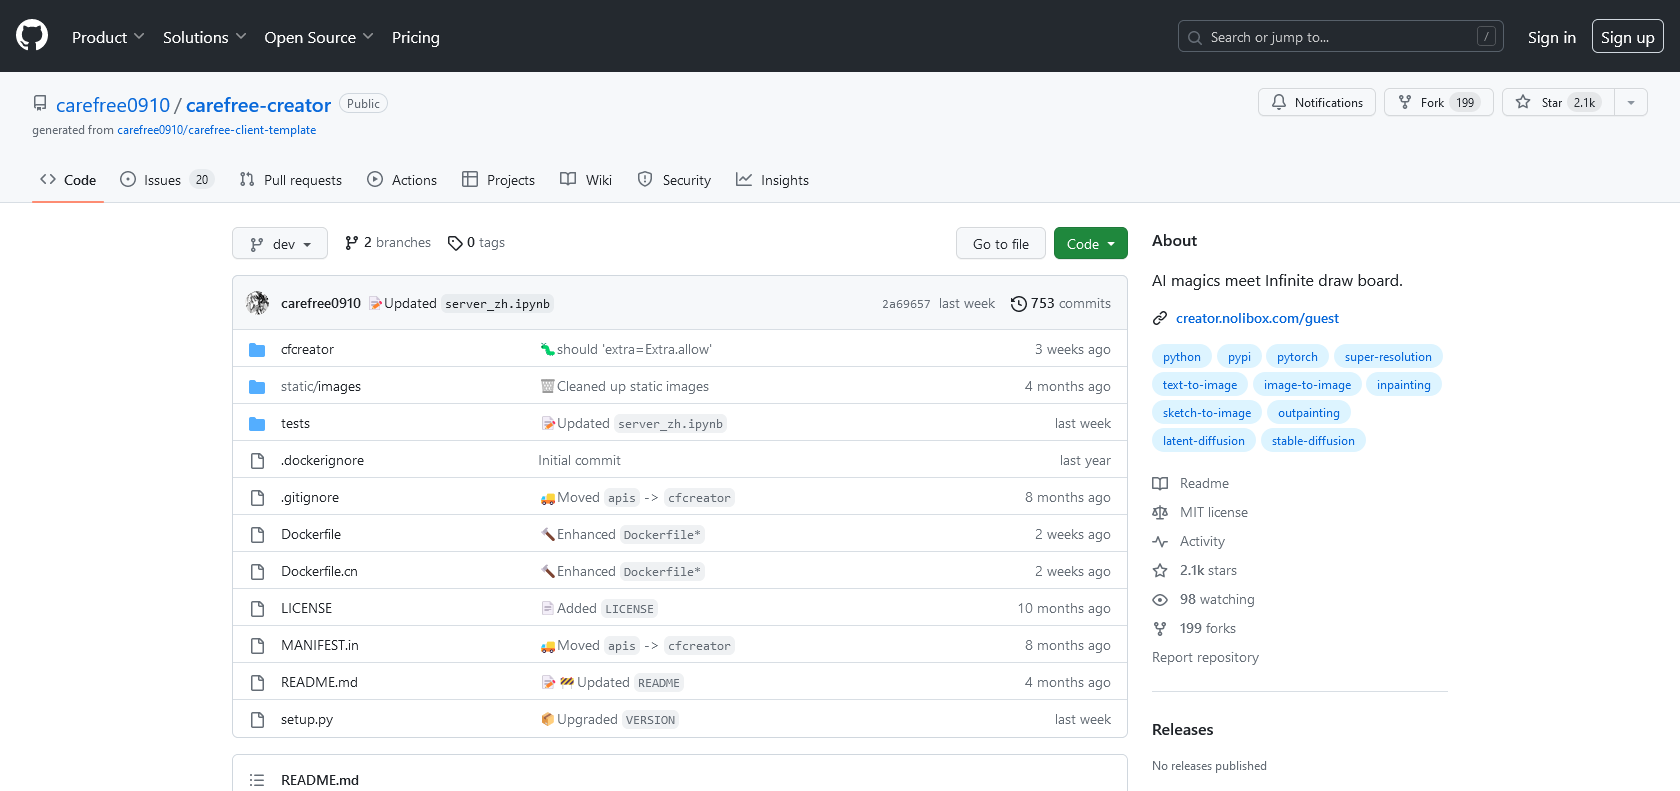Open the 'Initial commit' message link

[x=579, y=460]
